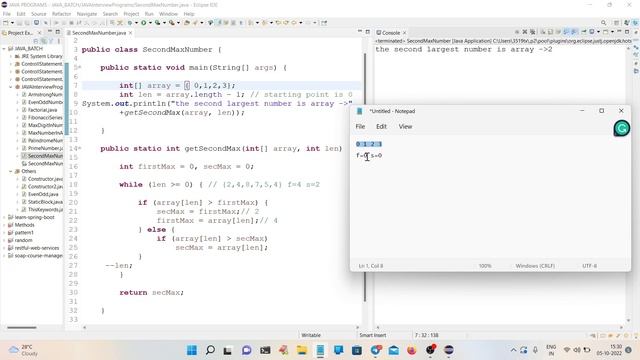Open the Refactor menu
The width and height of the screenshot is (640, 360).
tap(62, 14)
